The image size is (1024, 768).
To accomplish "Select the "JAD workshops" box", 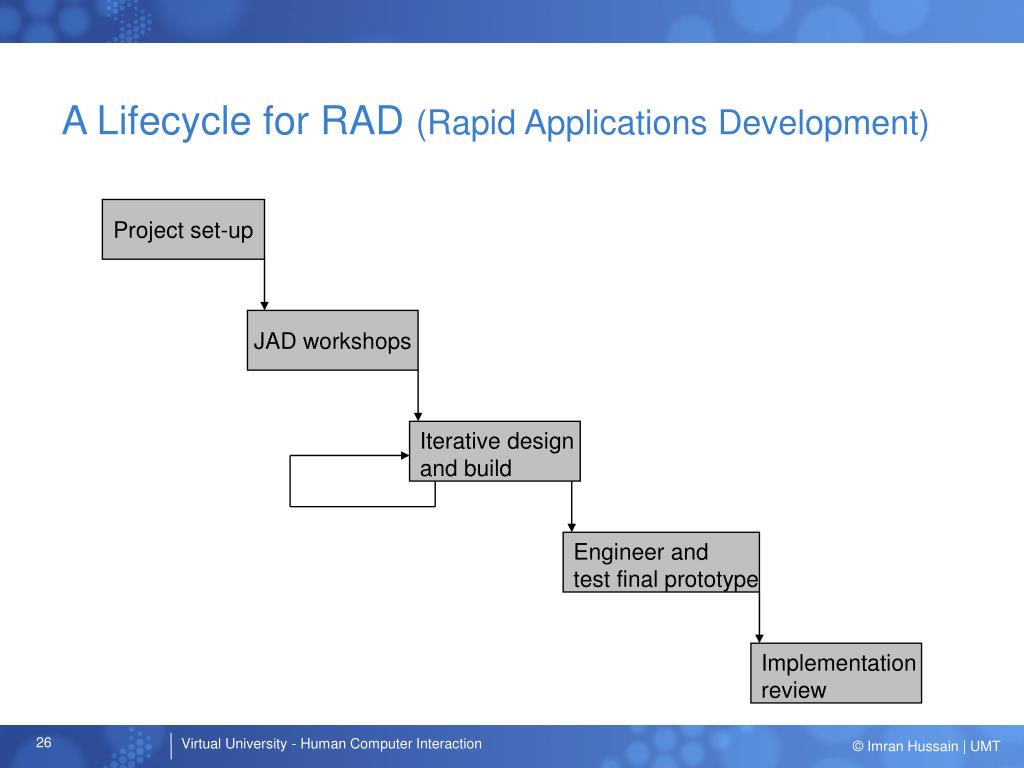I will pyautogui.click(x=332, y=340).
